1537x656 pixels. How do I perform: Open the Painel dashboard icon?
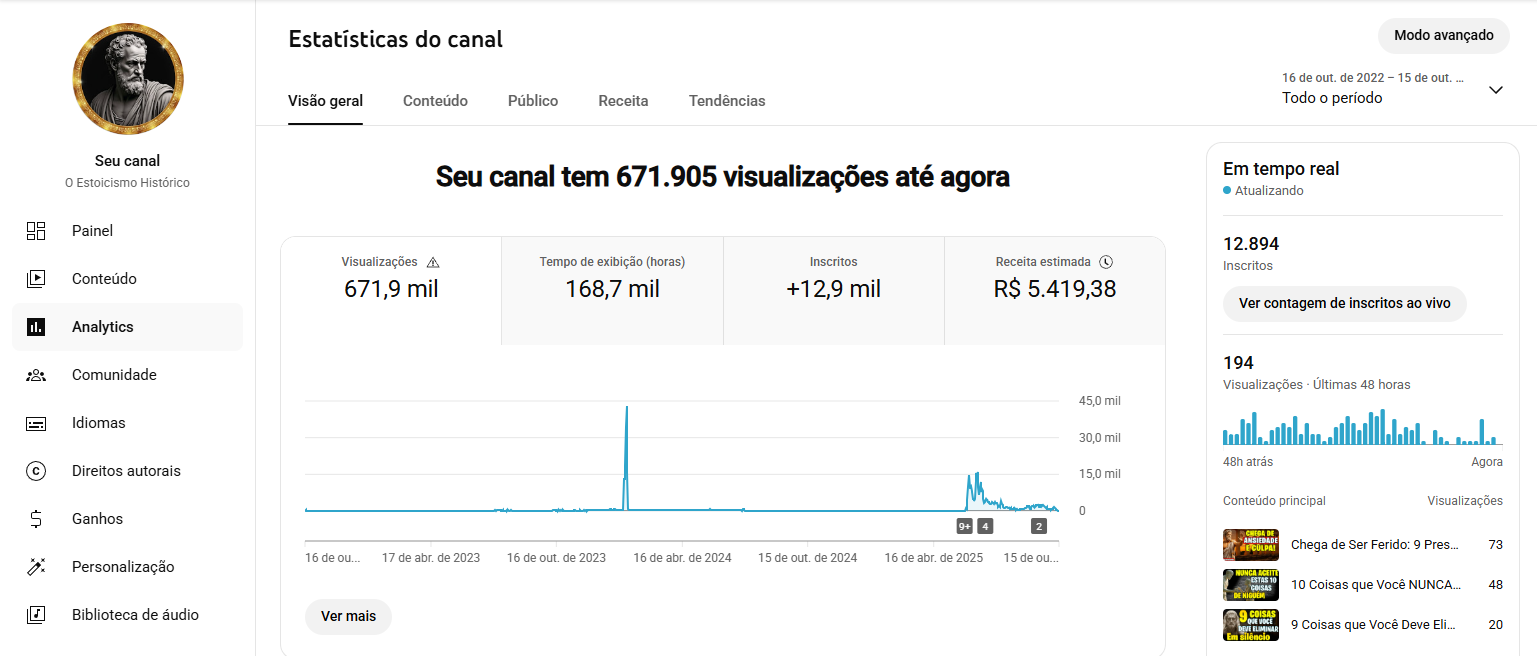[36, 231]
